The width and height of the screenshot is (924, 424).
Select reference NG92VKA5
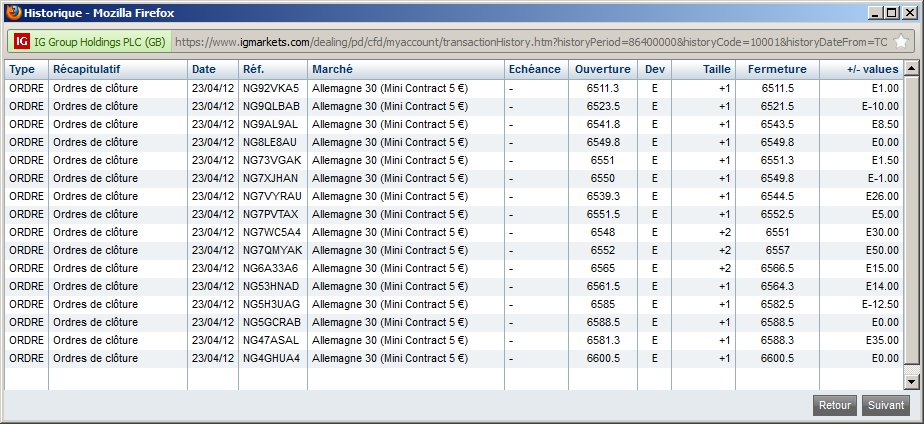pos(271,88)
